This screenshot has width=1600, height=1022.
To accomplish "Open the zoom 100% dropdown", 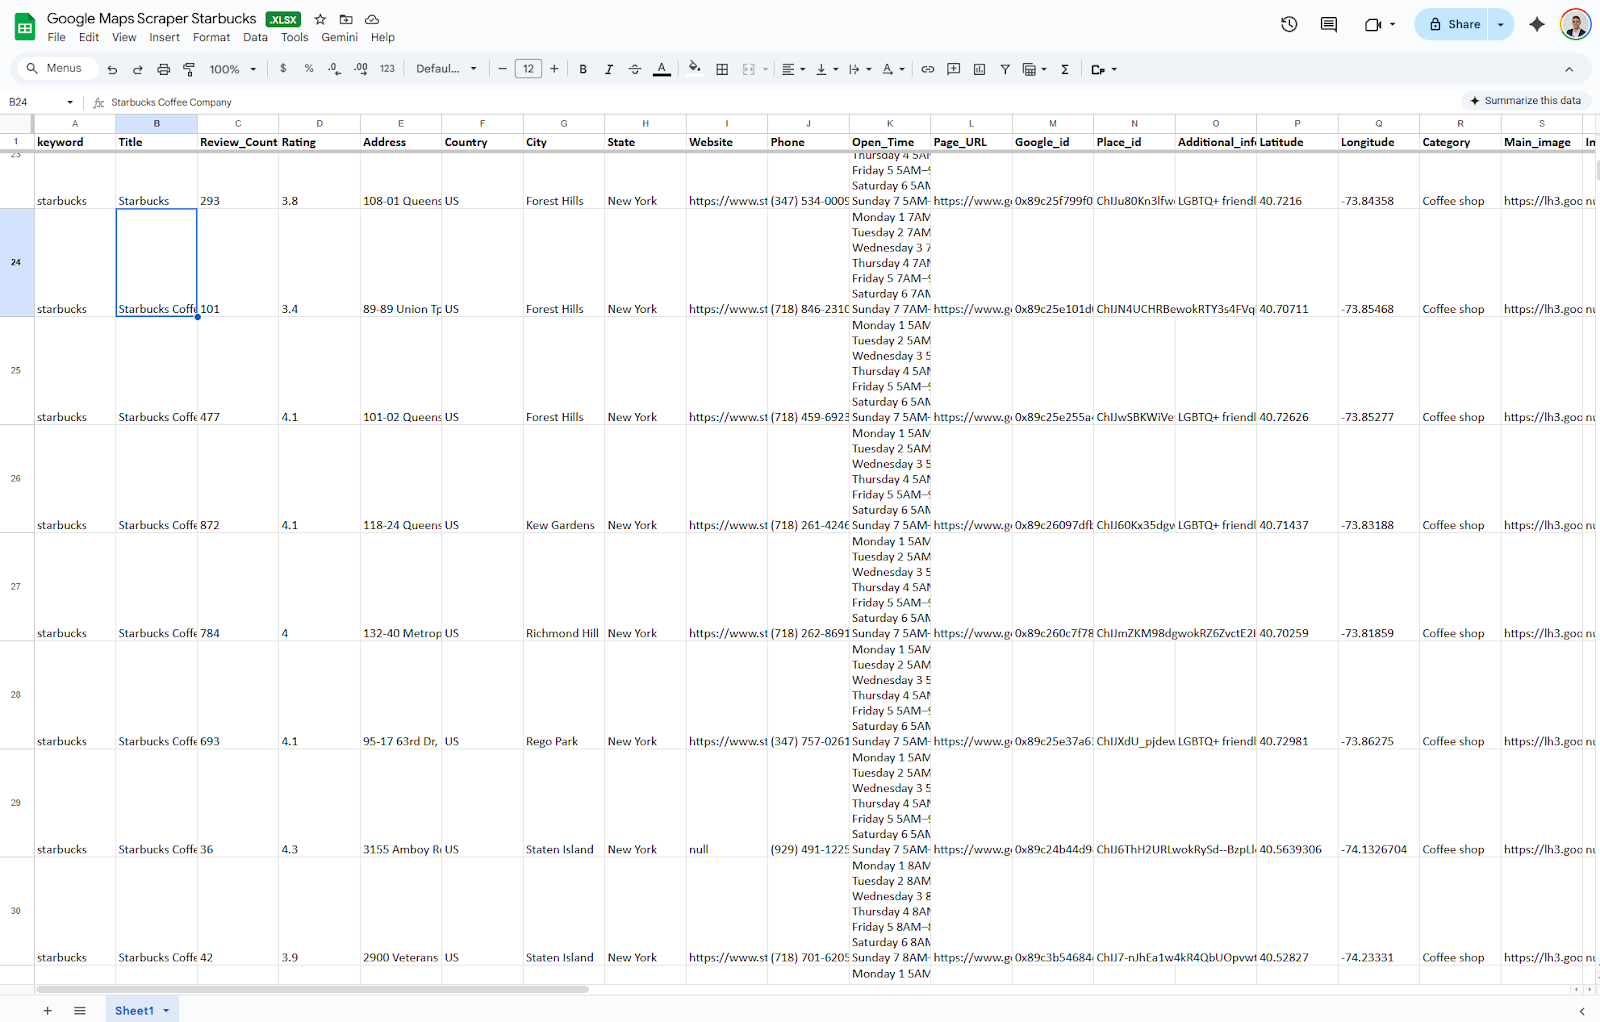I will click(x=232, y=69).
